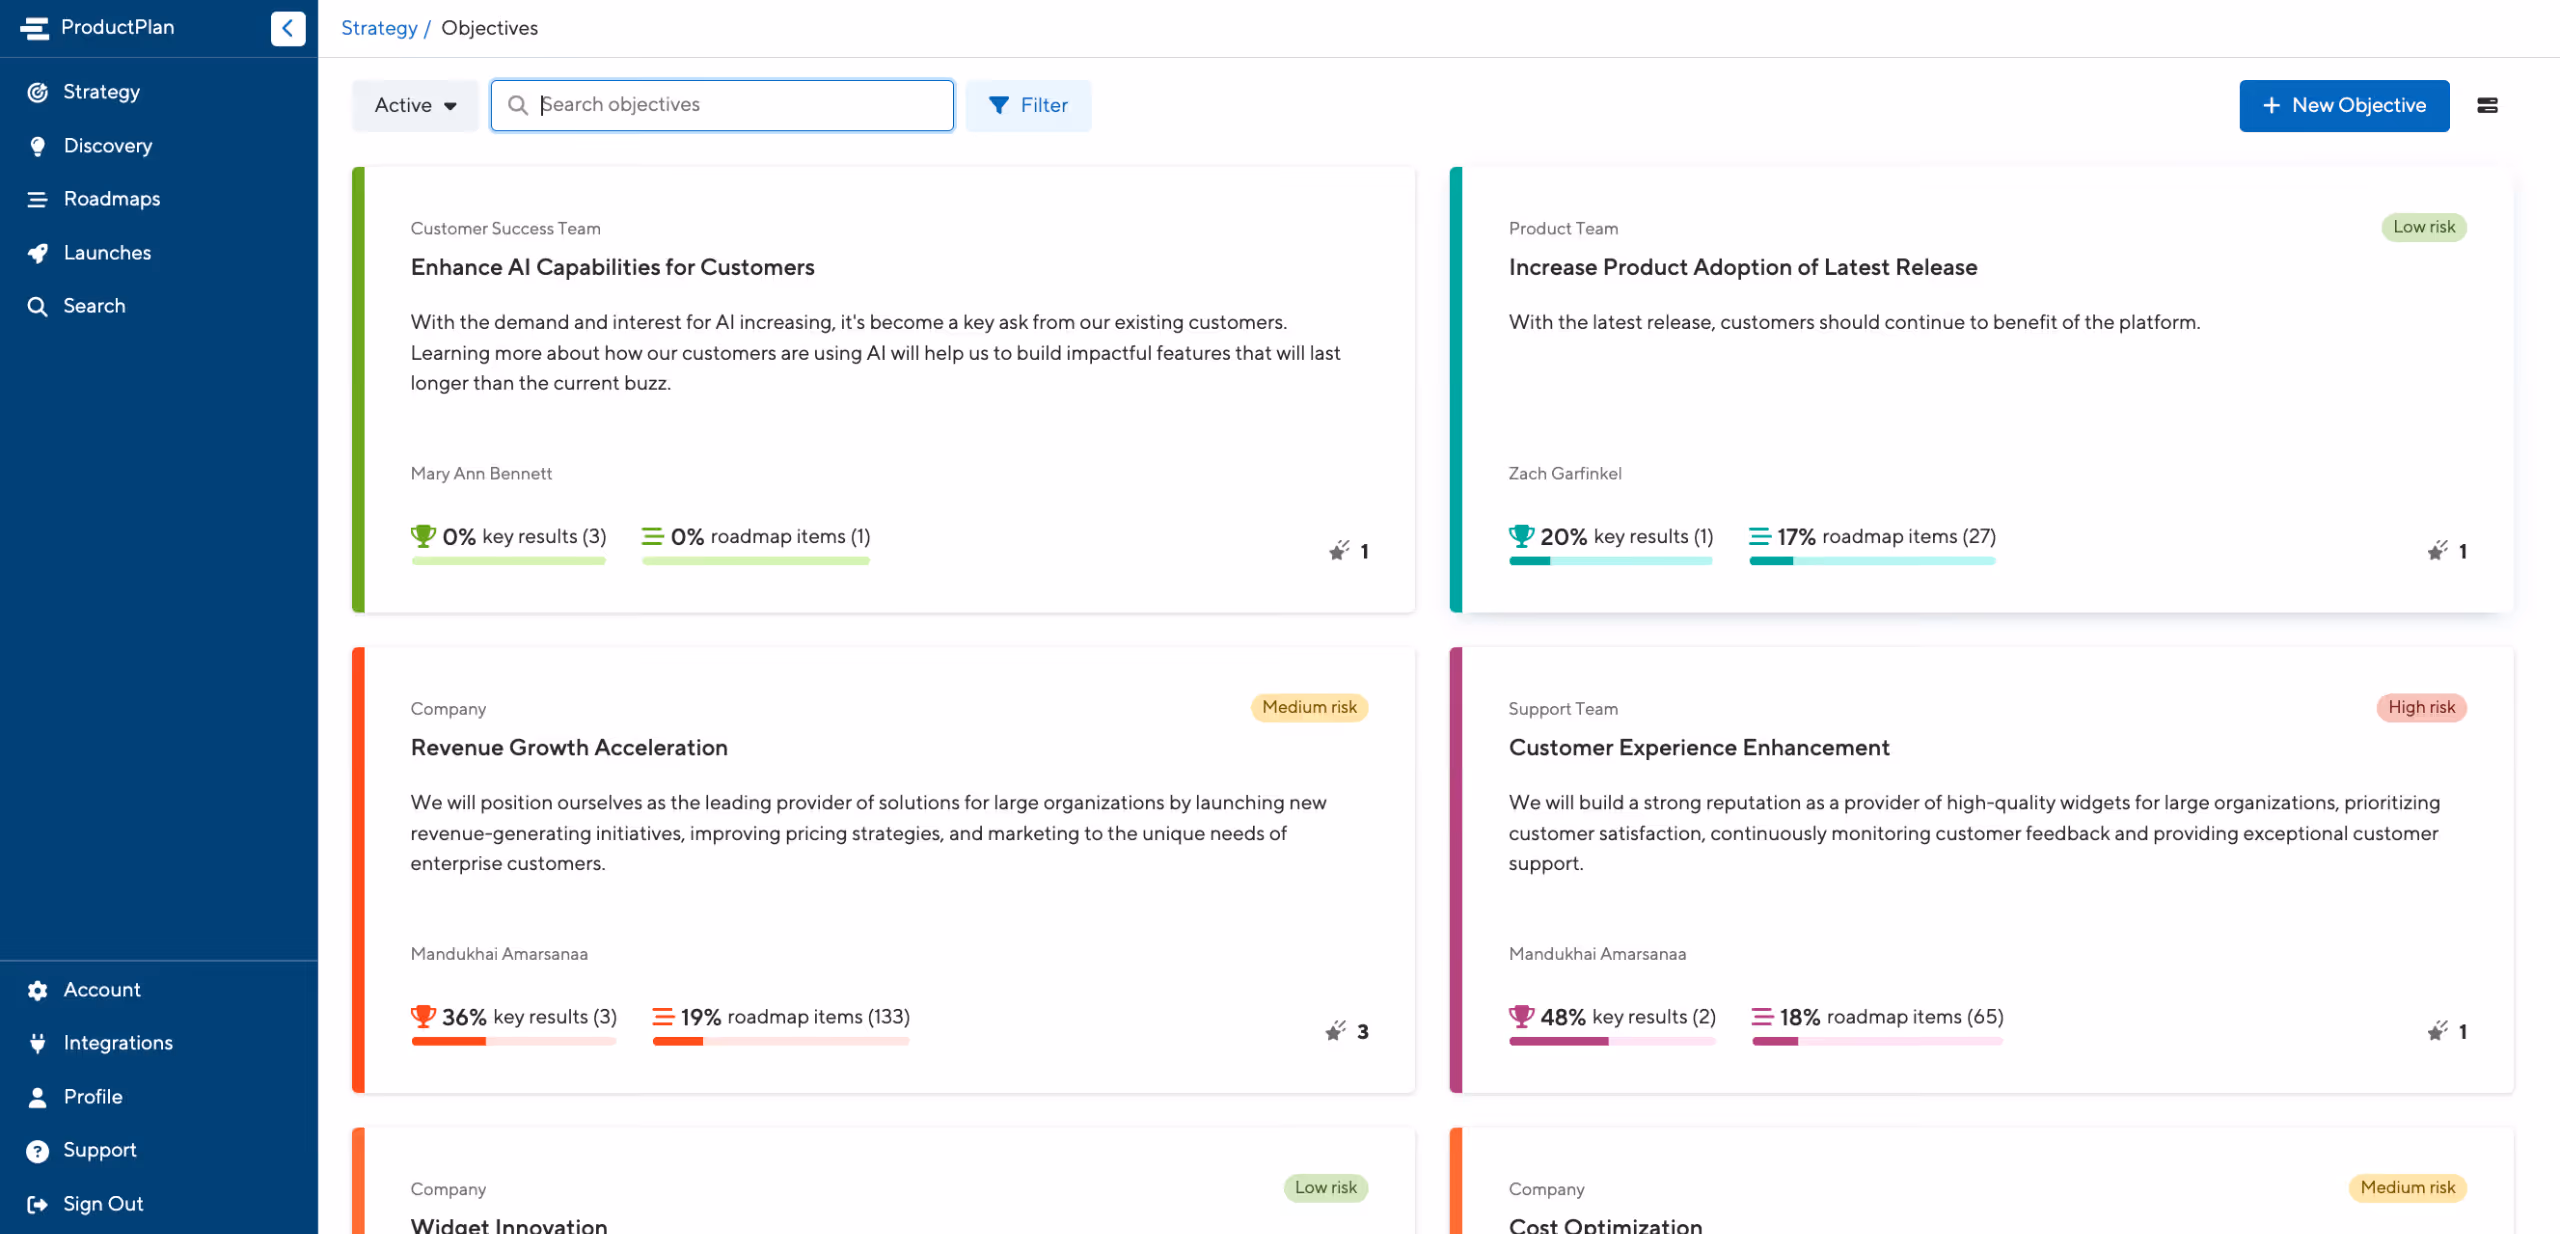Click the ProductPlan logo icon
2560x1234 pixels.
(x=34, y=28)
